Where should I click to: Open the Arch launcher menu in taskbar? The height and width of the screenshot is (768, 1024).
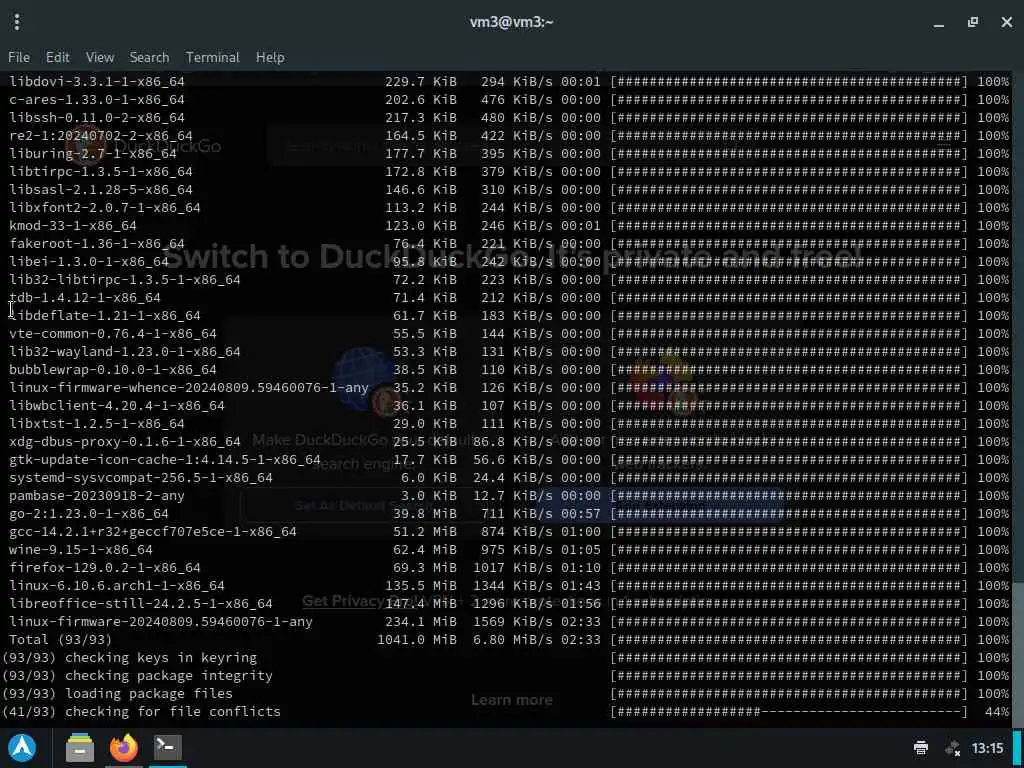pos(22,748)
